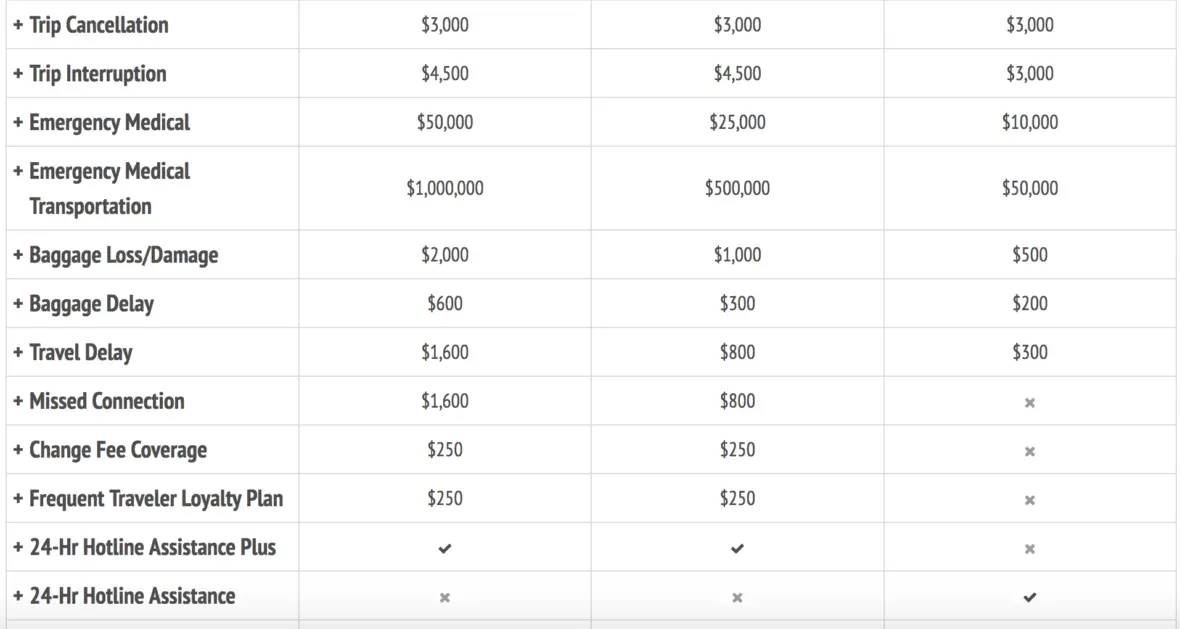The image size is (1180, 629).
Task: Click first-column X for 24-Hr Hotline Assistance
Action: tap(445, 597)
